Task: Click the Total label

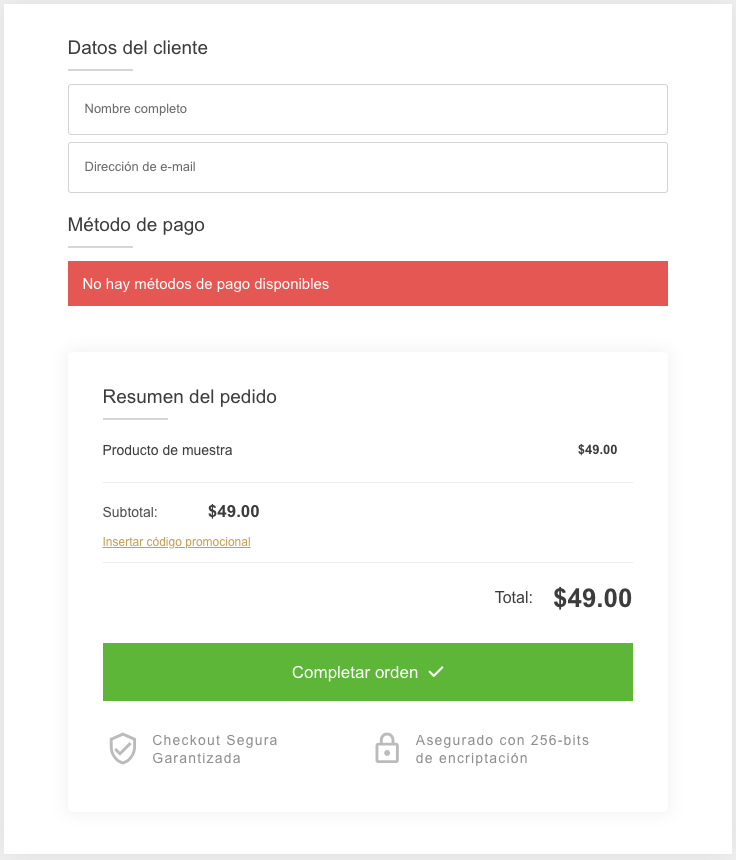Action: (513, 598)
